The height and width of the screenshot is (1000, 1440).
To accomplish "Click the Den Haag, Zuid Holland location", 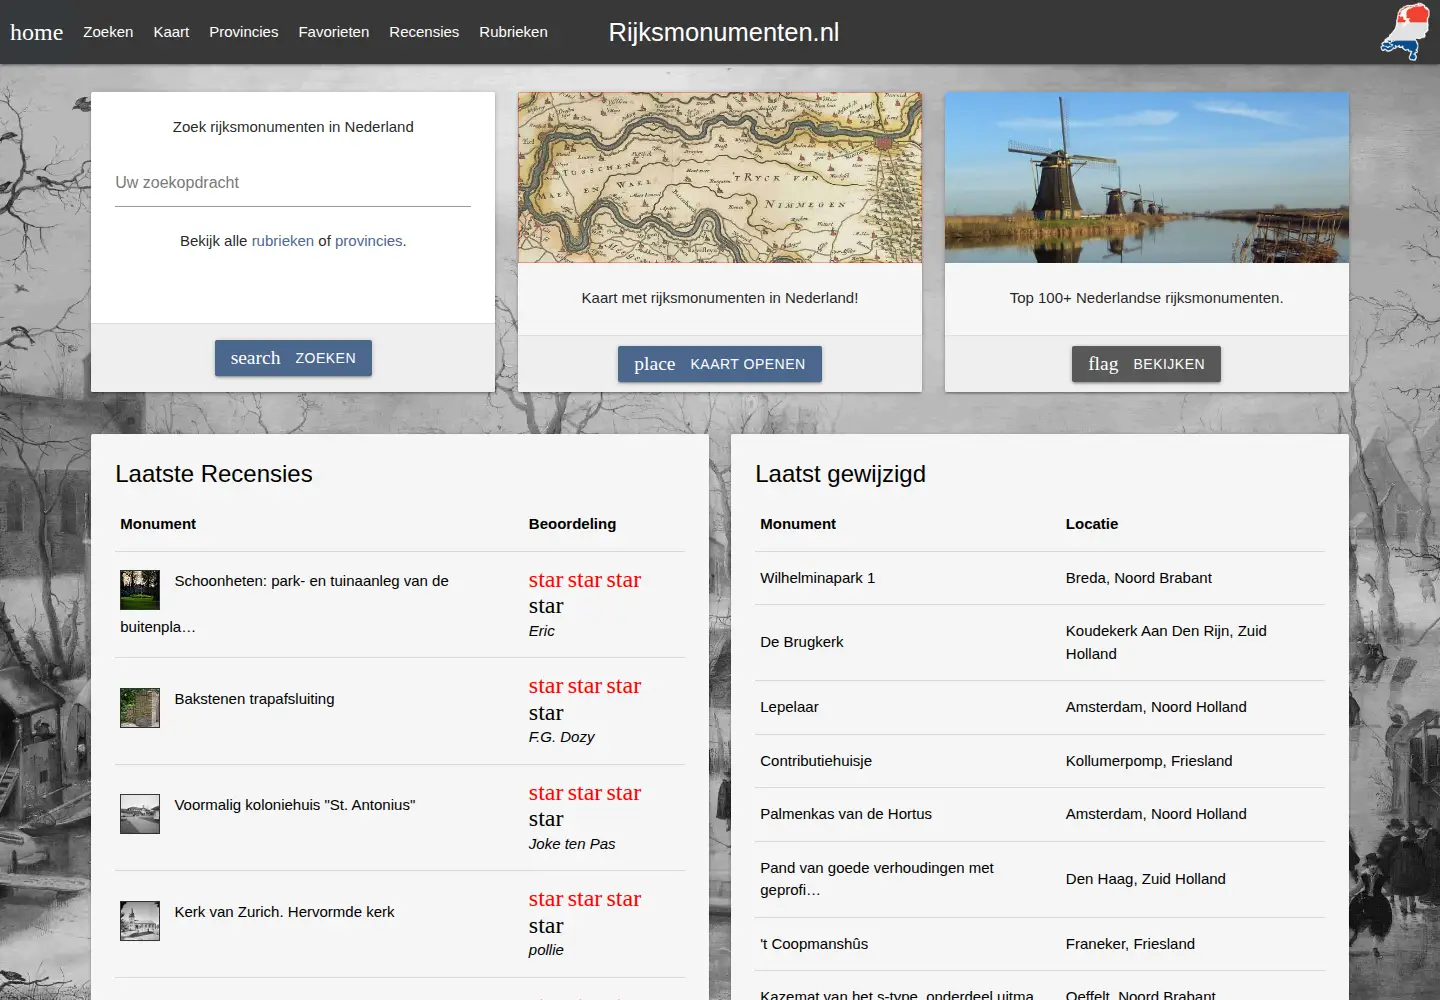I will pos(1146,879).
